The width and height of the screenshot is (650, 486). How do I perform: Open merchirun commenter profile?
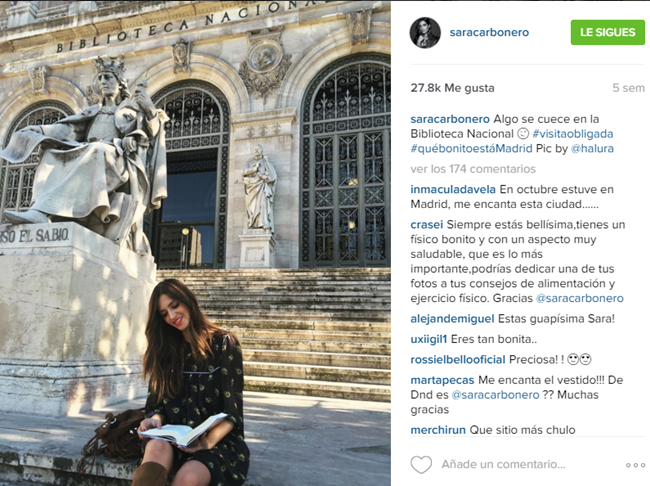point(438,430)
